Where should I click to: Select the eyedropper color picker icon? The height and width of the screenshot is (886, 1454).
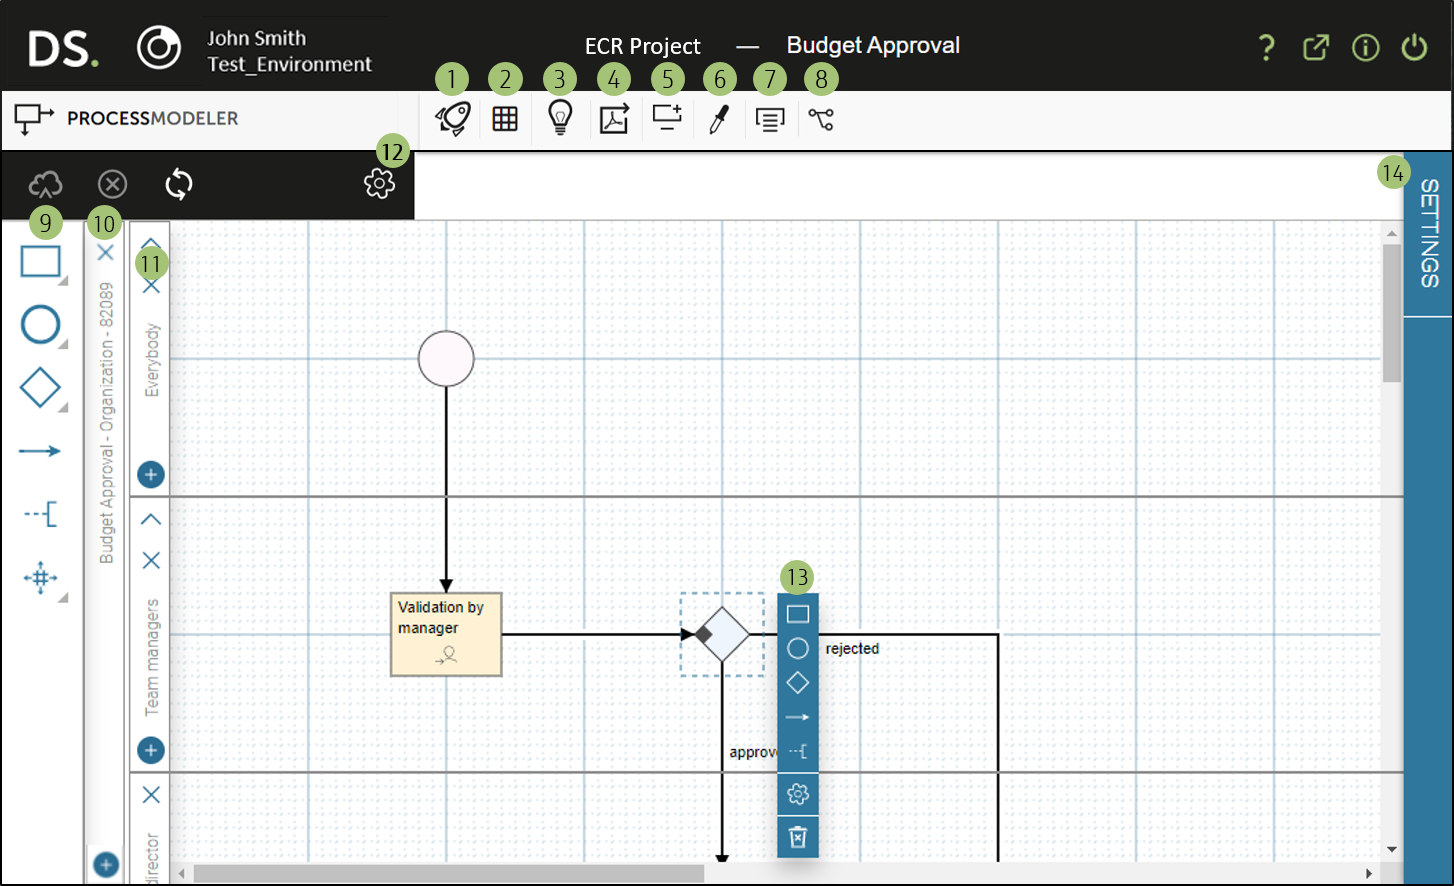718,119
